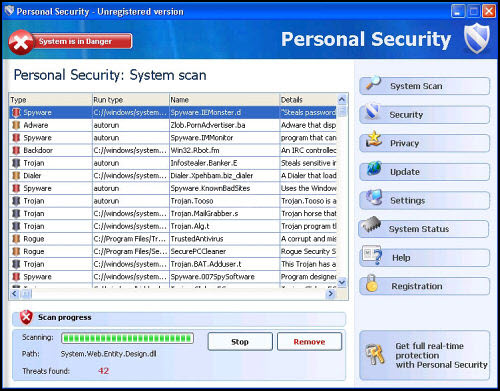Sort by the Run type column header
The width and height of the screenshot is (500, 391).
[131, 100]
